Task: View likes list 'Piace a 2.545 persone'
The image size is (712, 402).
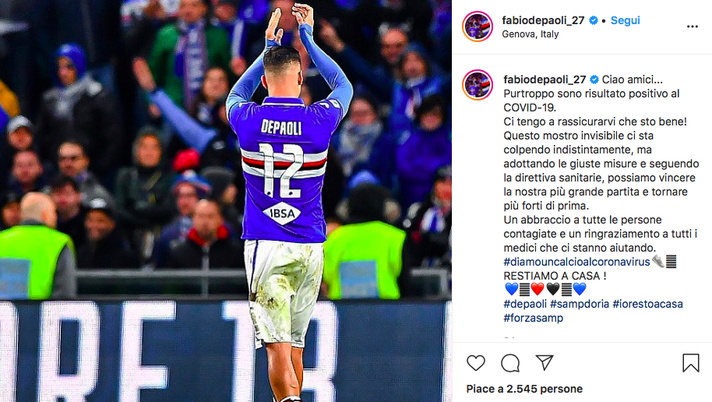Action: [524, 389]
